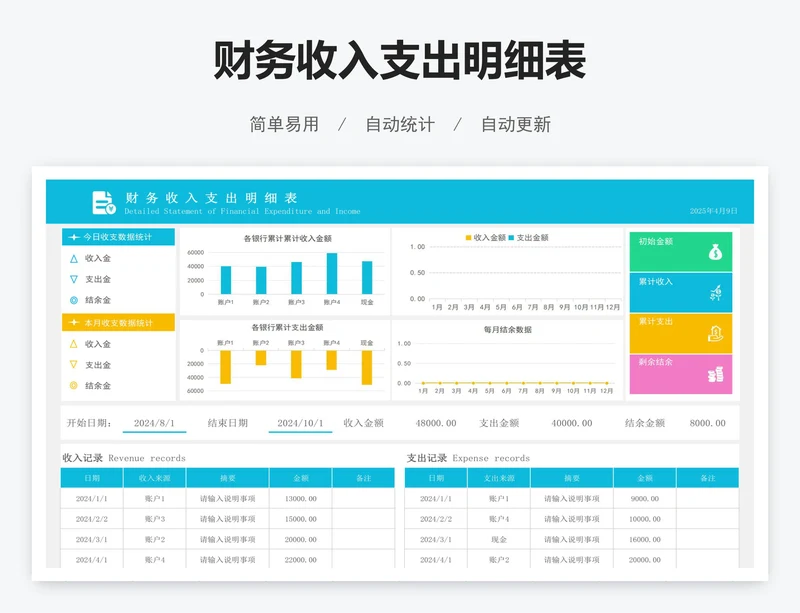This screenshot has width=800, height=613.
Task: Select expense amount cell 9000.00
Action: click(x=645, y=499)
